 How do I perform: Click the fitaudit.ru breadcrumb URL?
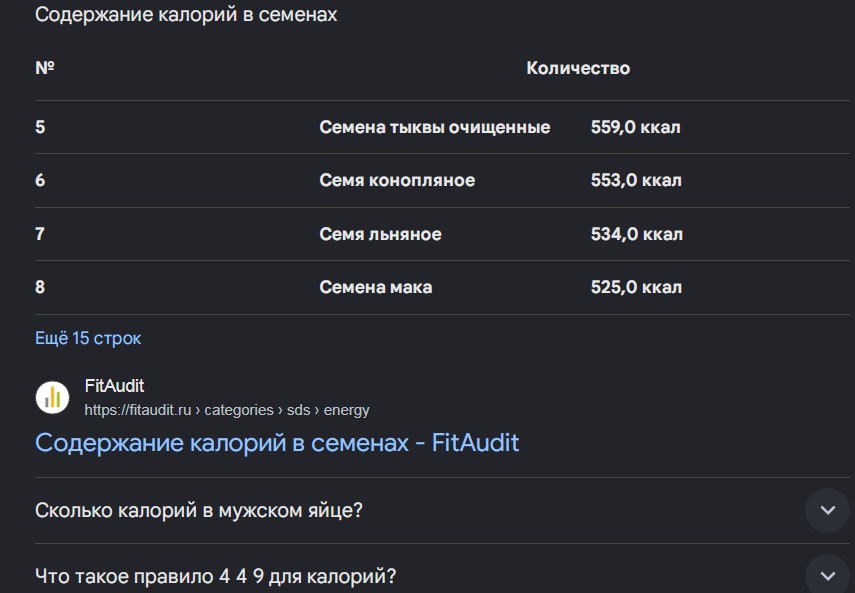pyautogui.click(x=227, y=410)
